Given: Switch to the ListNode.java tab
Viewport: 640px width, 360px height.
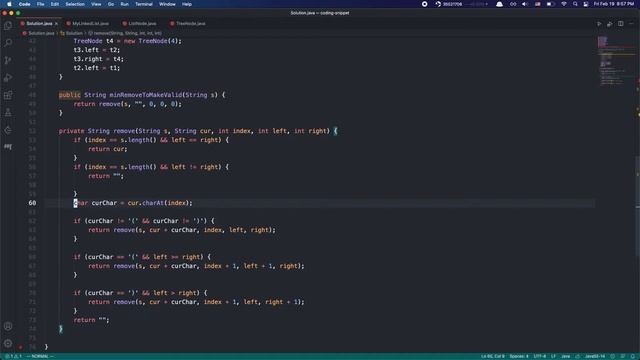Looking at the screenshot, I should 142,24.
